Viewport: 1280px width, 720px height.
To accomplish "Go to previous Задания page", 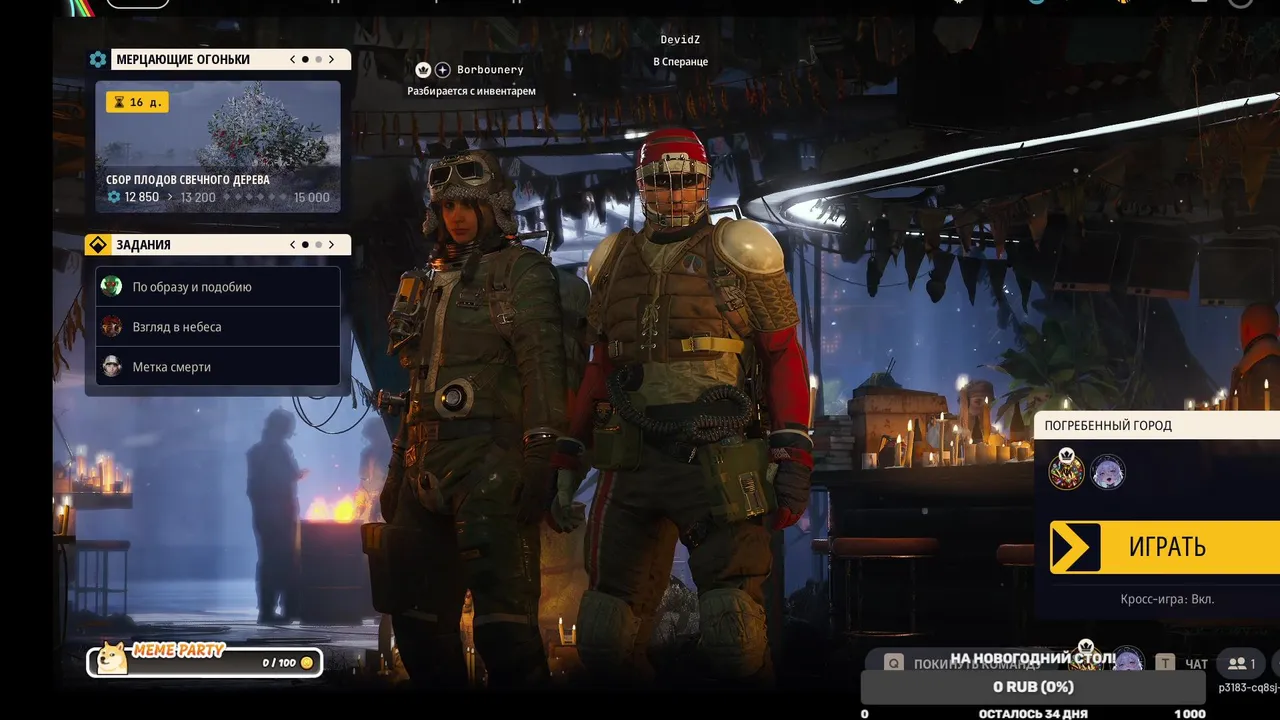I will coord(292,244).
